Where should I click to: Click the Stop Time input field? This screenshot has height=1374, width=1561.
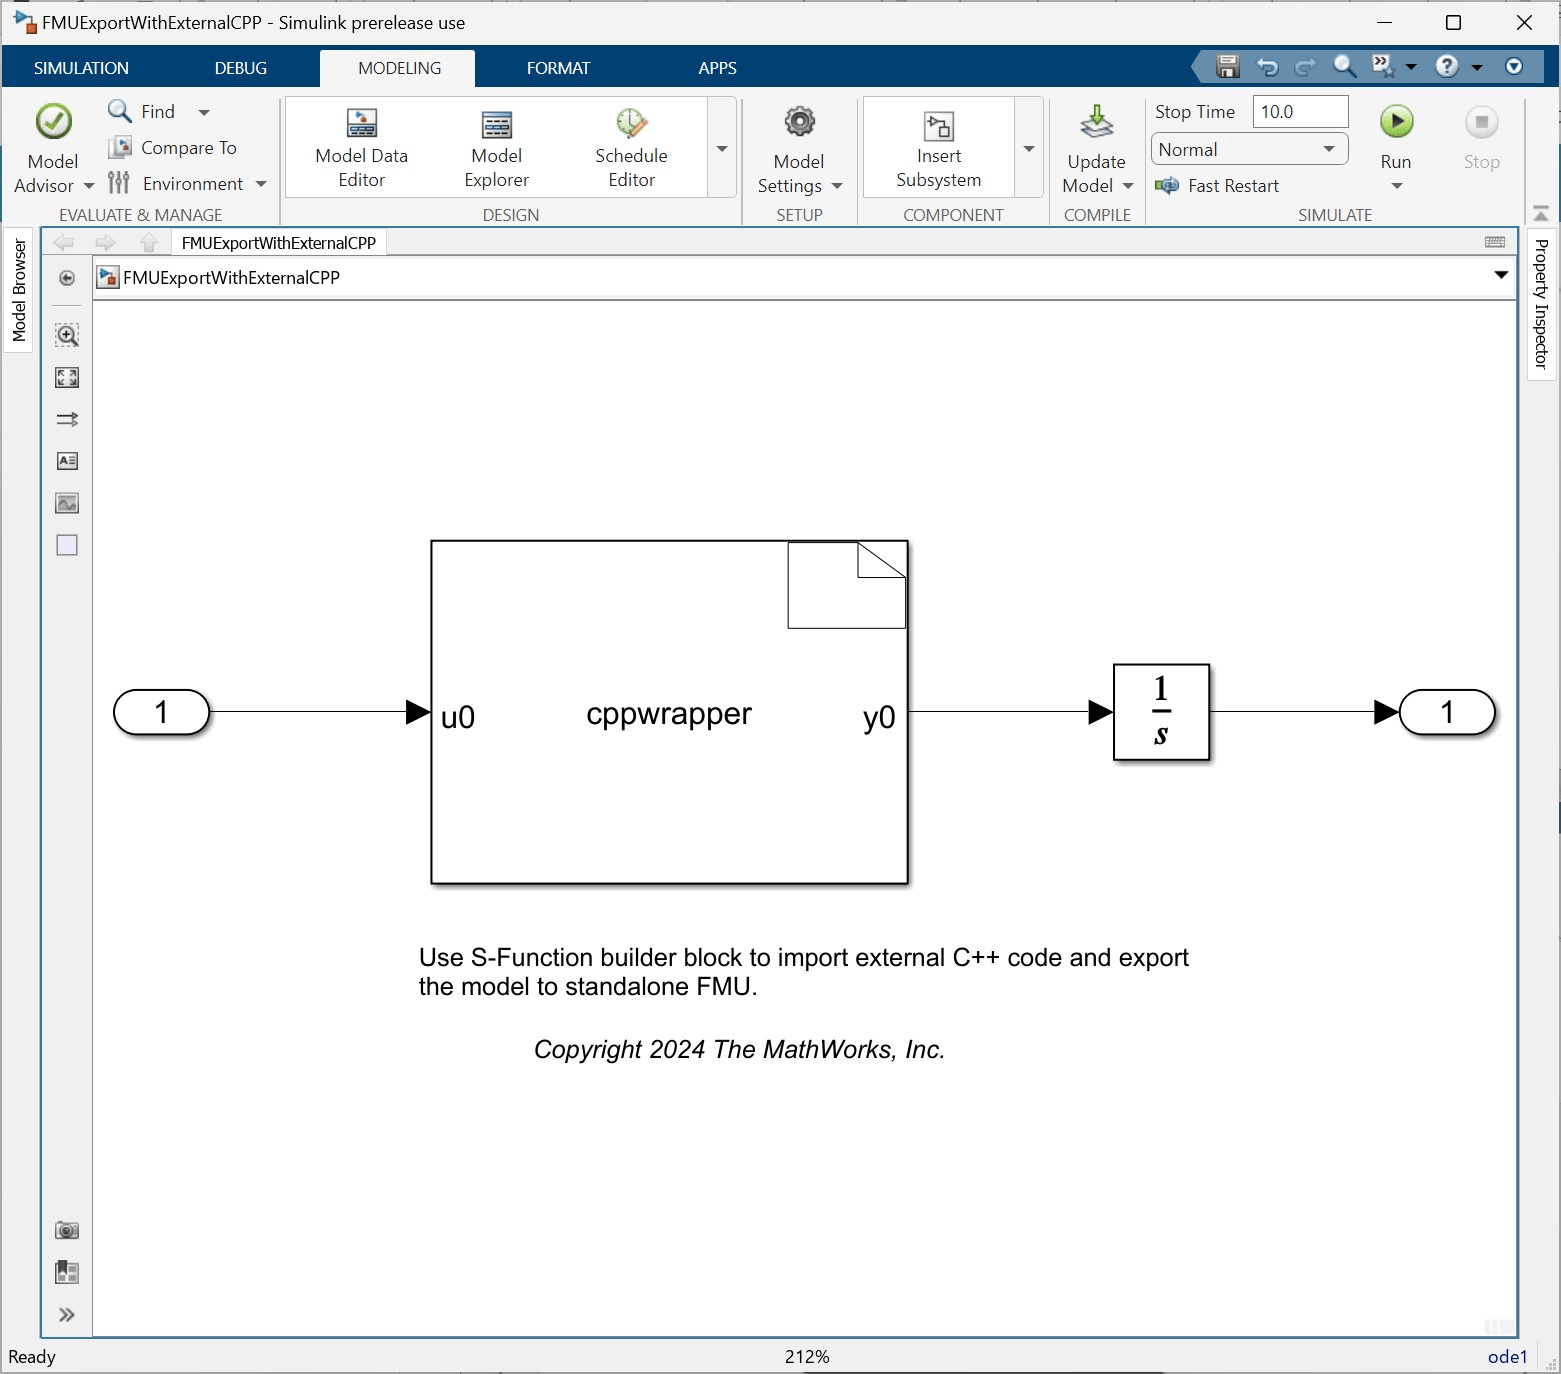click(1299, 111)
